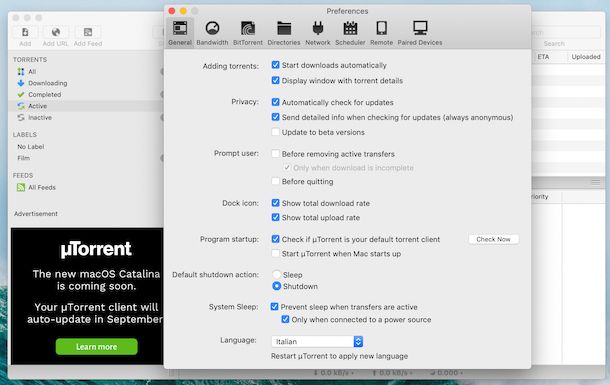The width and height of the screenshot is (610, 385).
Task: Switch to BitTorrent preferences
Action: point(247,33)
